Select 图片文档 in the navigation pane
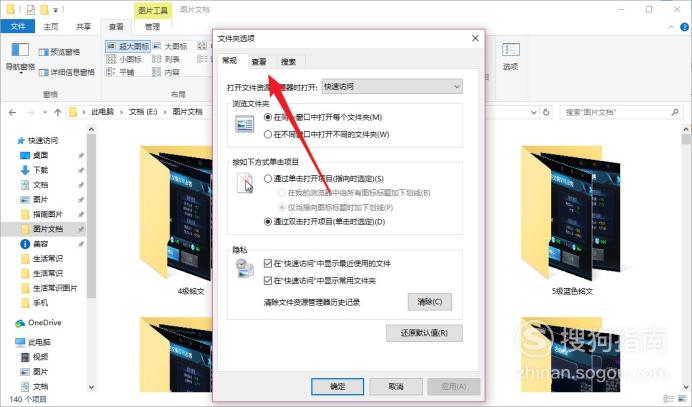This screenshot has height=407, width=692. click(x=48, y=229)
